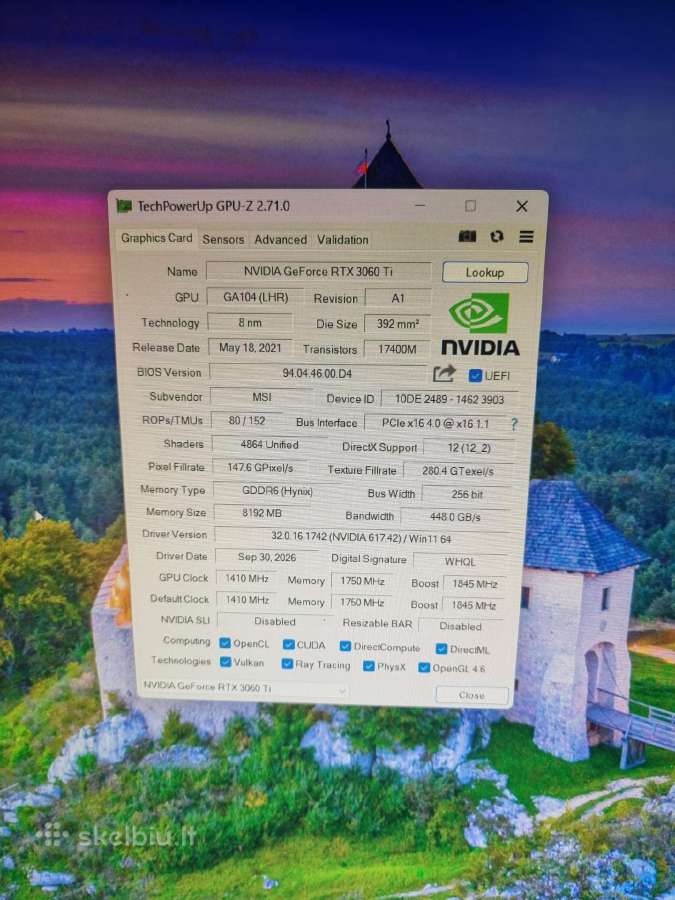This screenshot has height=900, width=675.
Task: Click the GPU field GA104 (LHR)
Action: pyautogui.click(x=255, y=297)
